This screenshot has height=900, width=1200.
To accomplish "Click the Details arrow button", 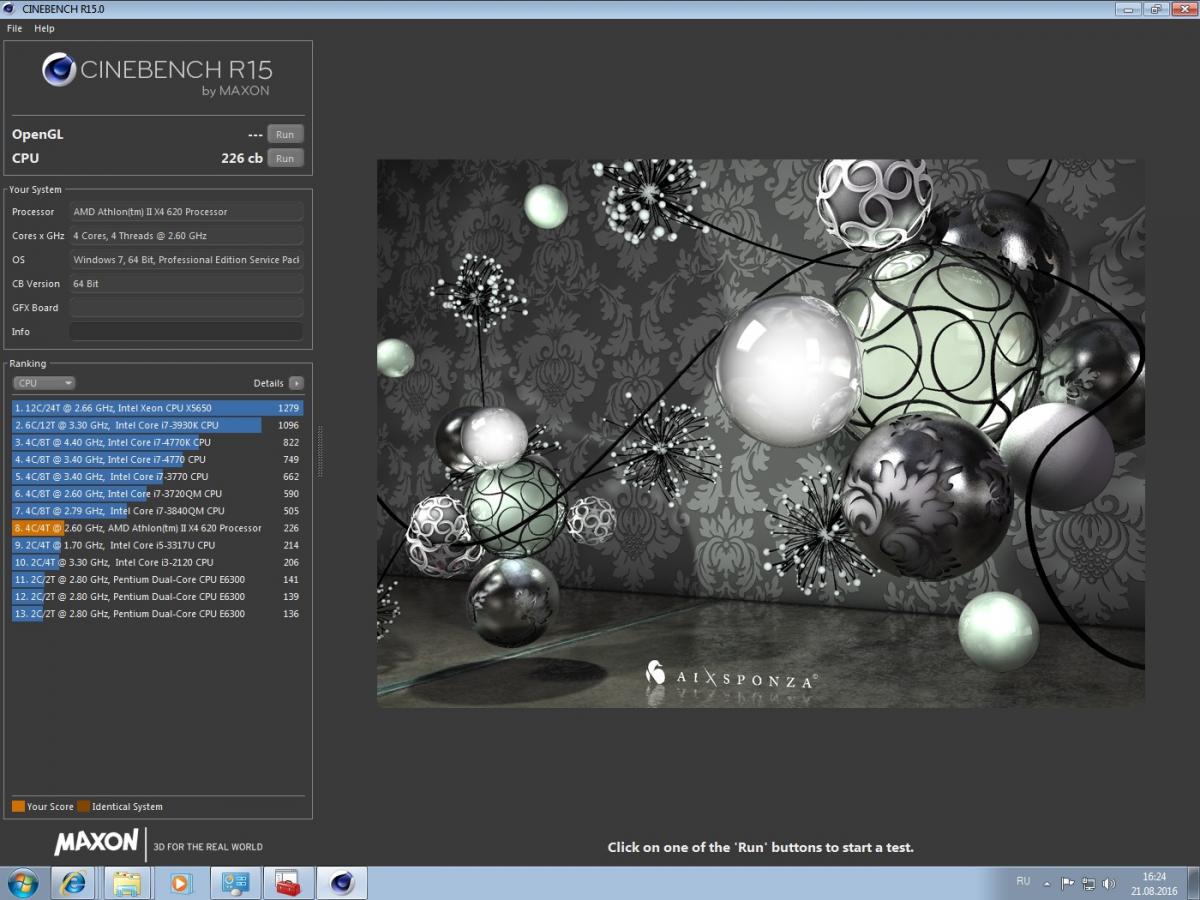I will 296,383.
